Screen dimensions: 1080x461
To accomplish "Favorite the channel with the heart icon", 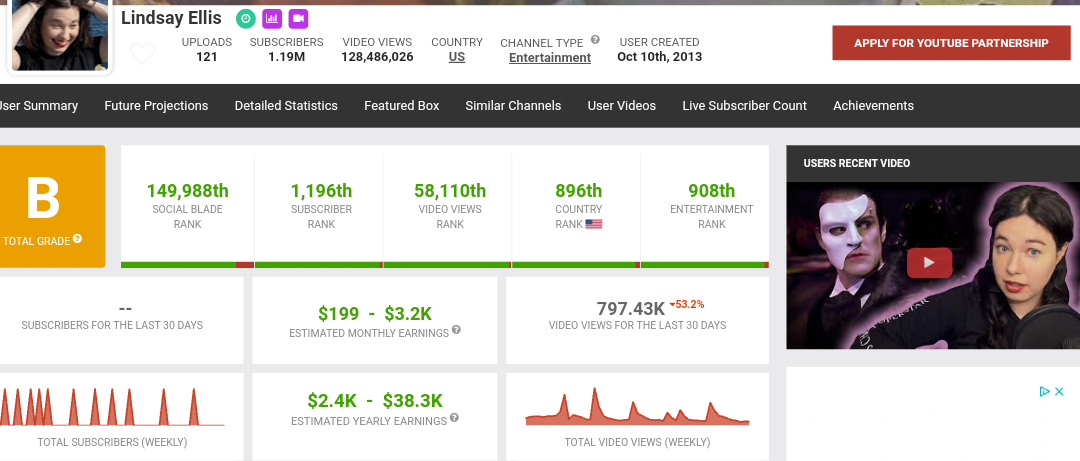I will (x=143, y=54).
